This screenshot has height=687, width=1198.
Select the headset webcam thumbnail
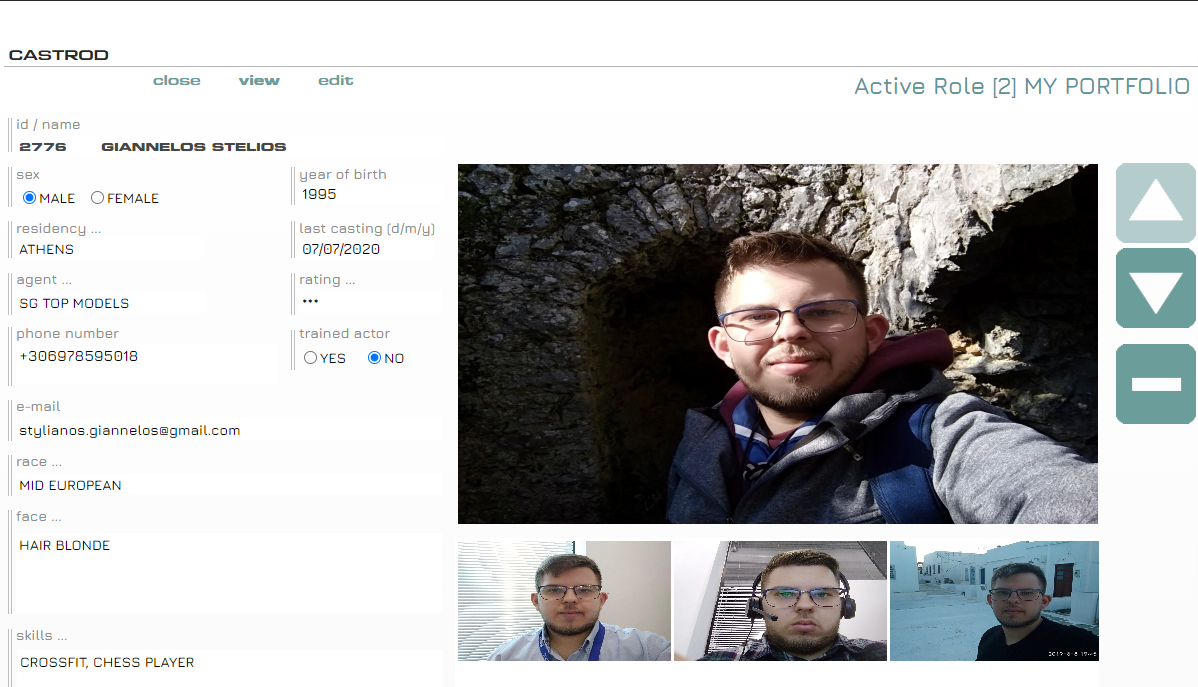[779, 601]
